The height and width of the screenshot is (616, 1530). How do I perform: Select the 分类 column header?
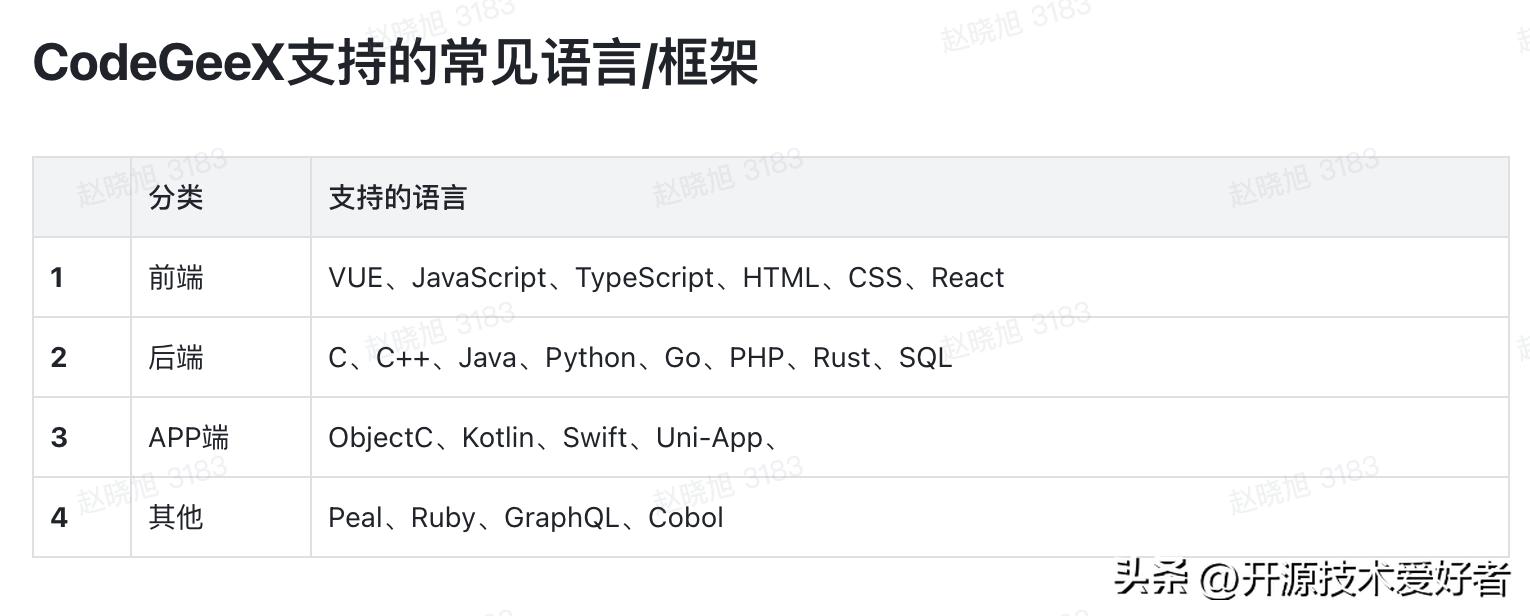[x=176, y=197]
